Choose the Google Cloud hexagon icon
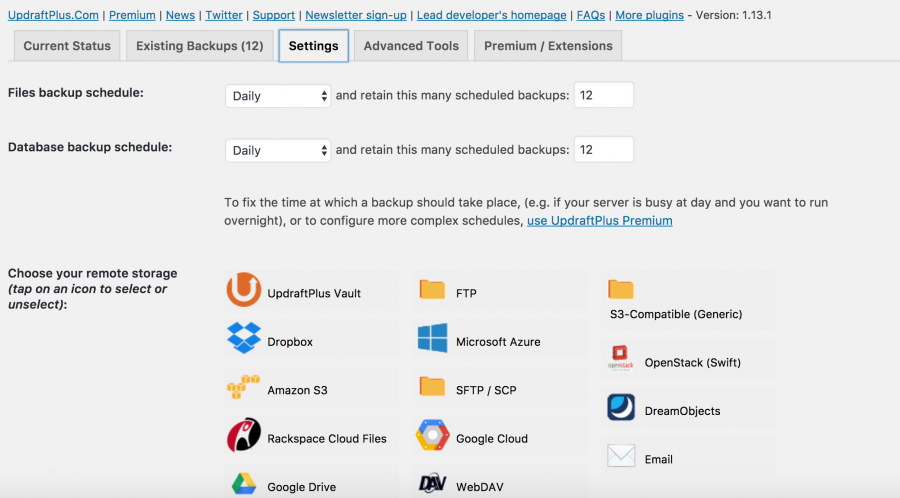The height and width of the screenshot is (498, 900). [x=432, y=435]
